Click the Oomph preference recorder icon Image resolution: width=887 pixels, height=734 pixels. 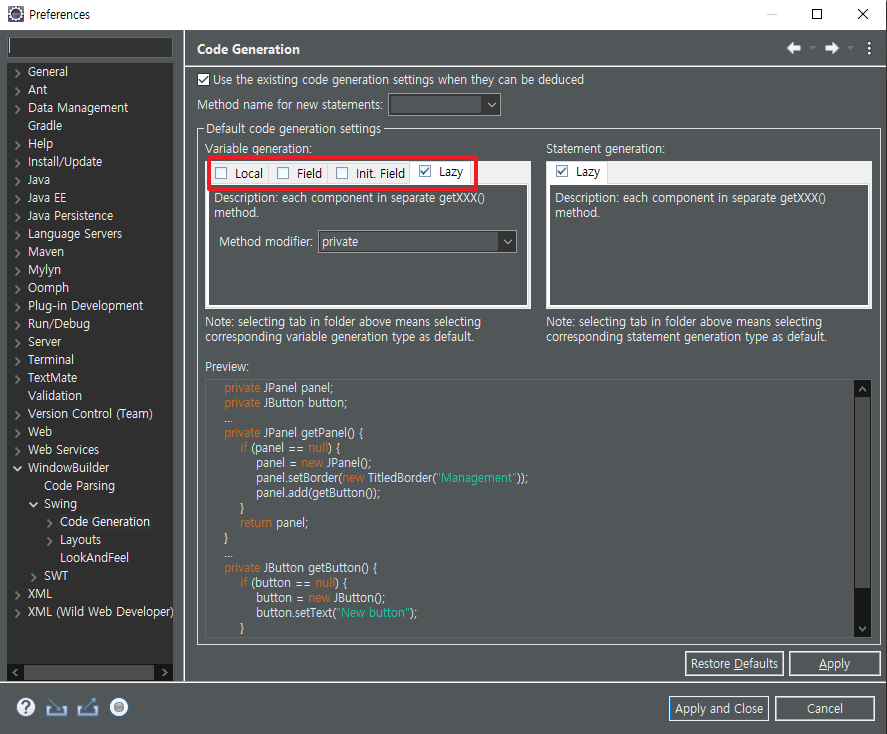click(119, 707)
